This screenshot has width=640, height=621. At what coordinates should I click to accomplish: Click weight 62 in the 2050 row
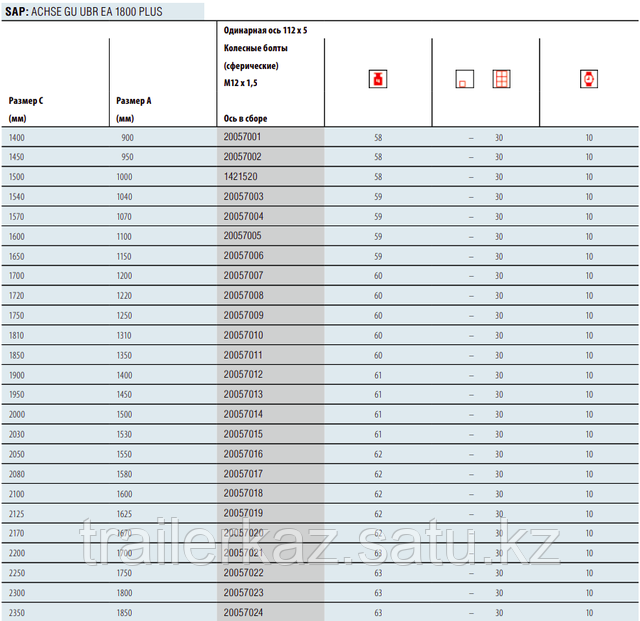[x=378, y=454]
